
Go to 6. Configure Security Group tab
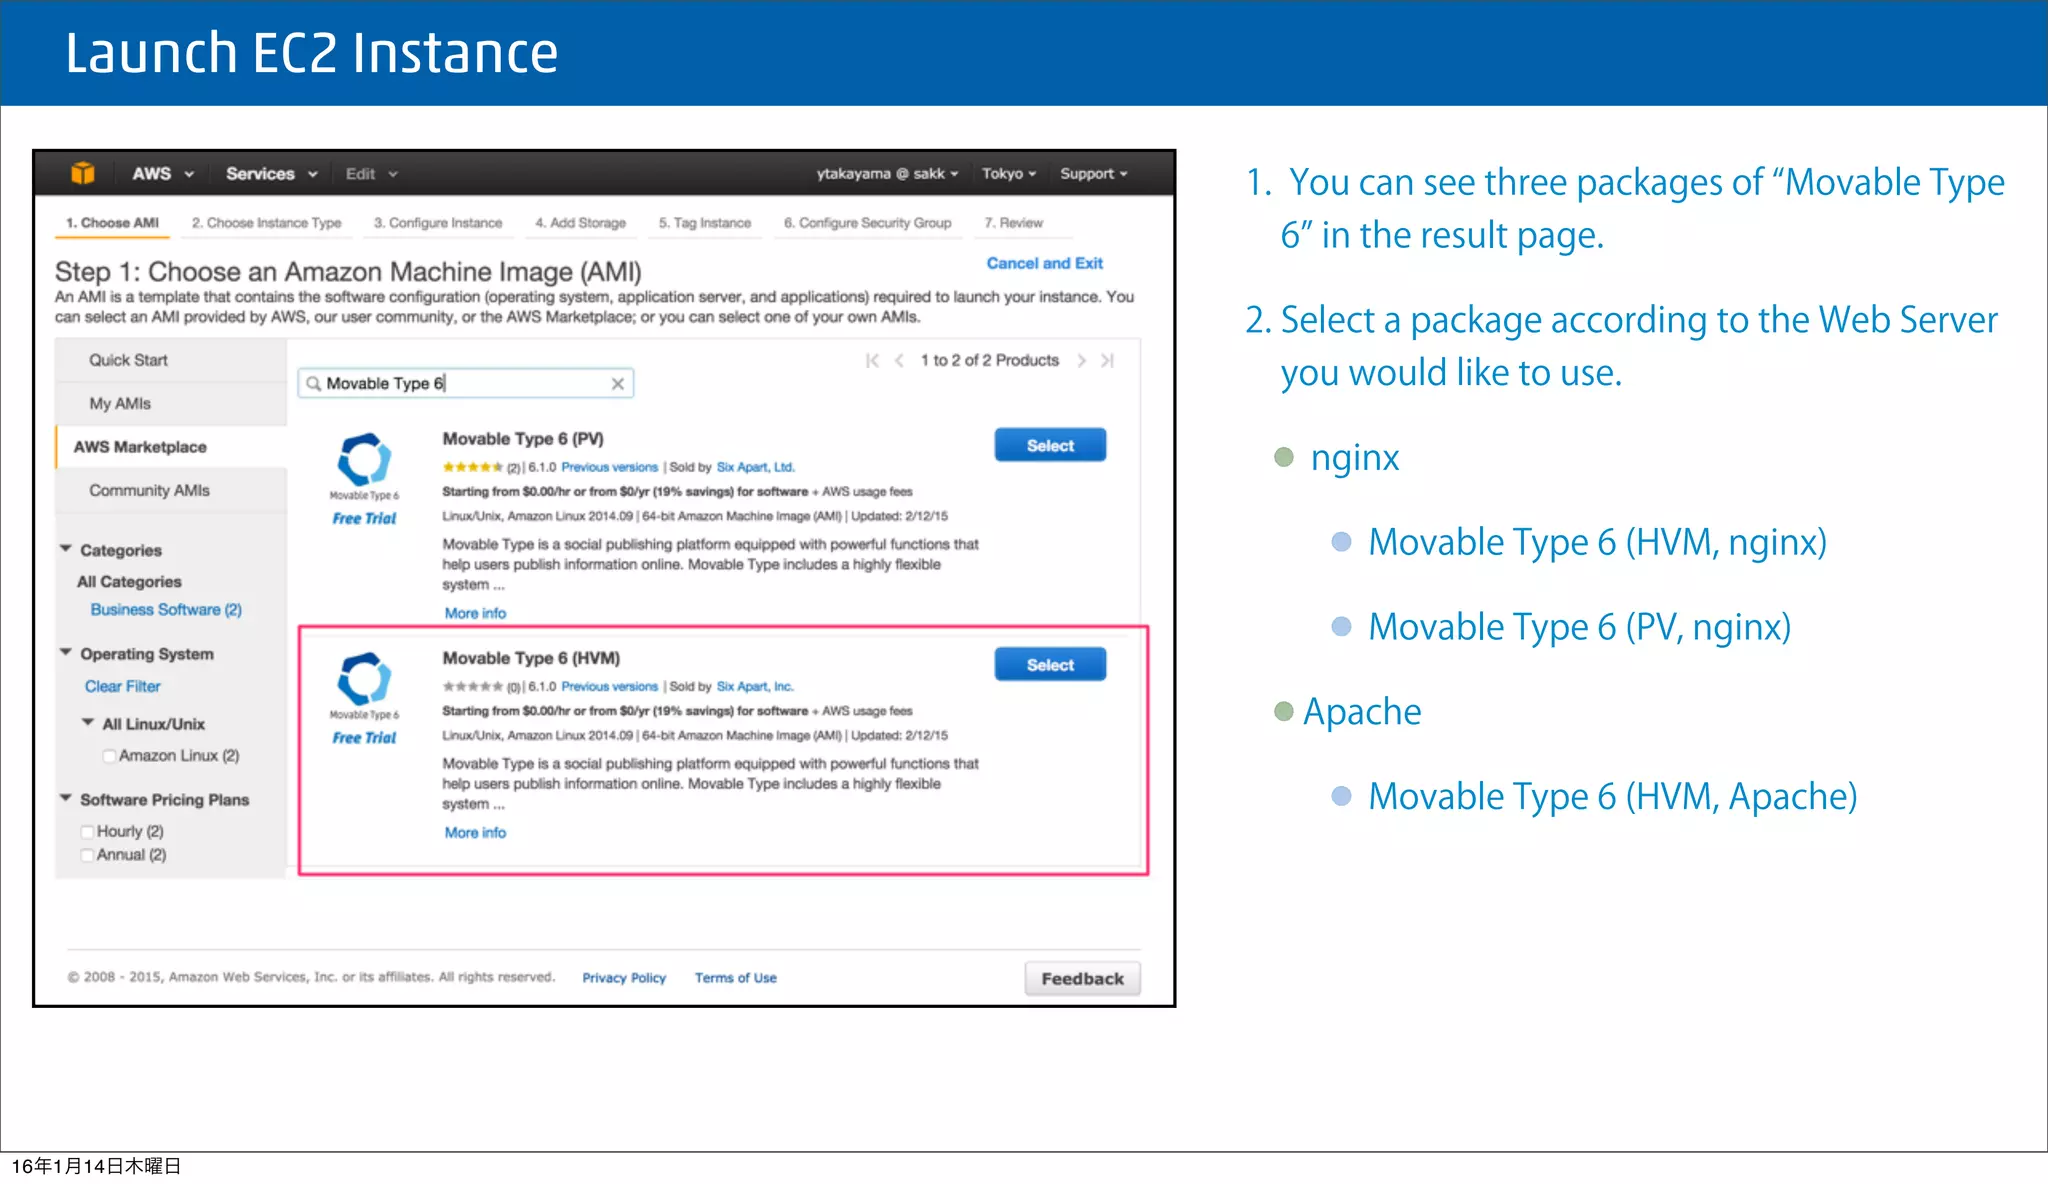[867, 222]
